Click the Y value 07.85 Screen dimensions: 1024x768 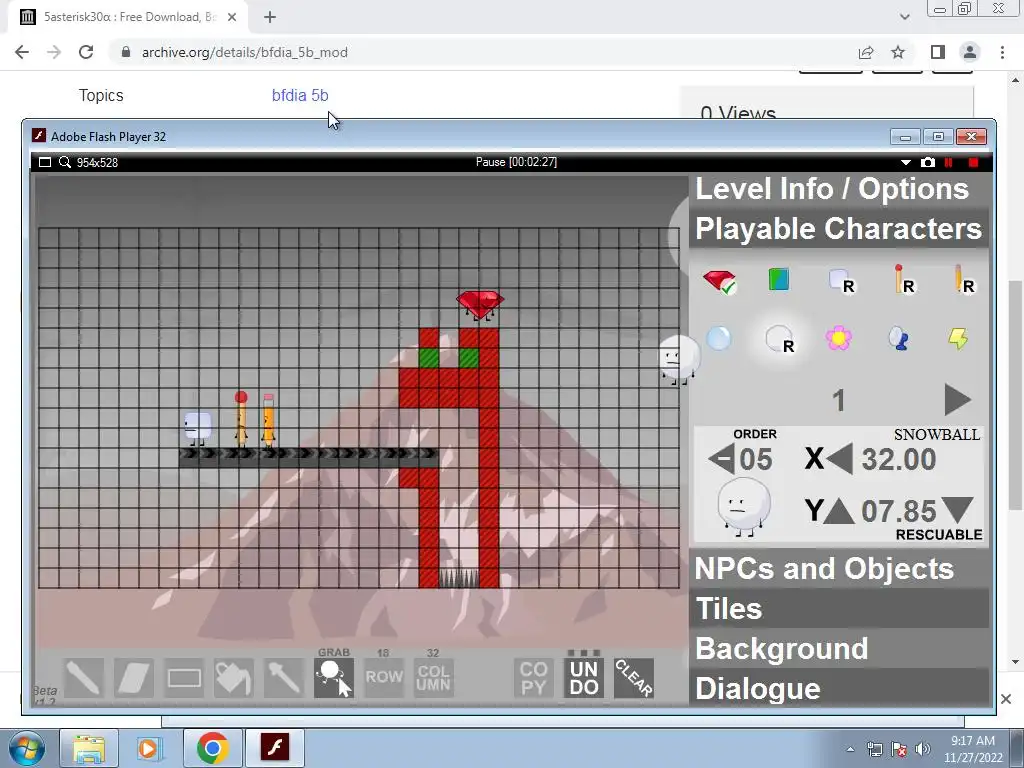click(899, 511)
